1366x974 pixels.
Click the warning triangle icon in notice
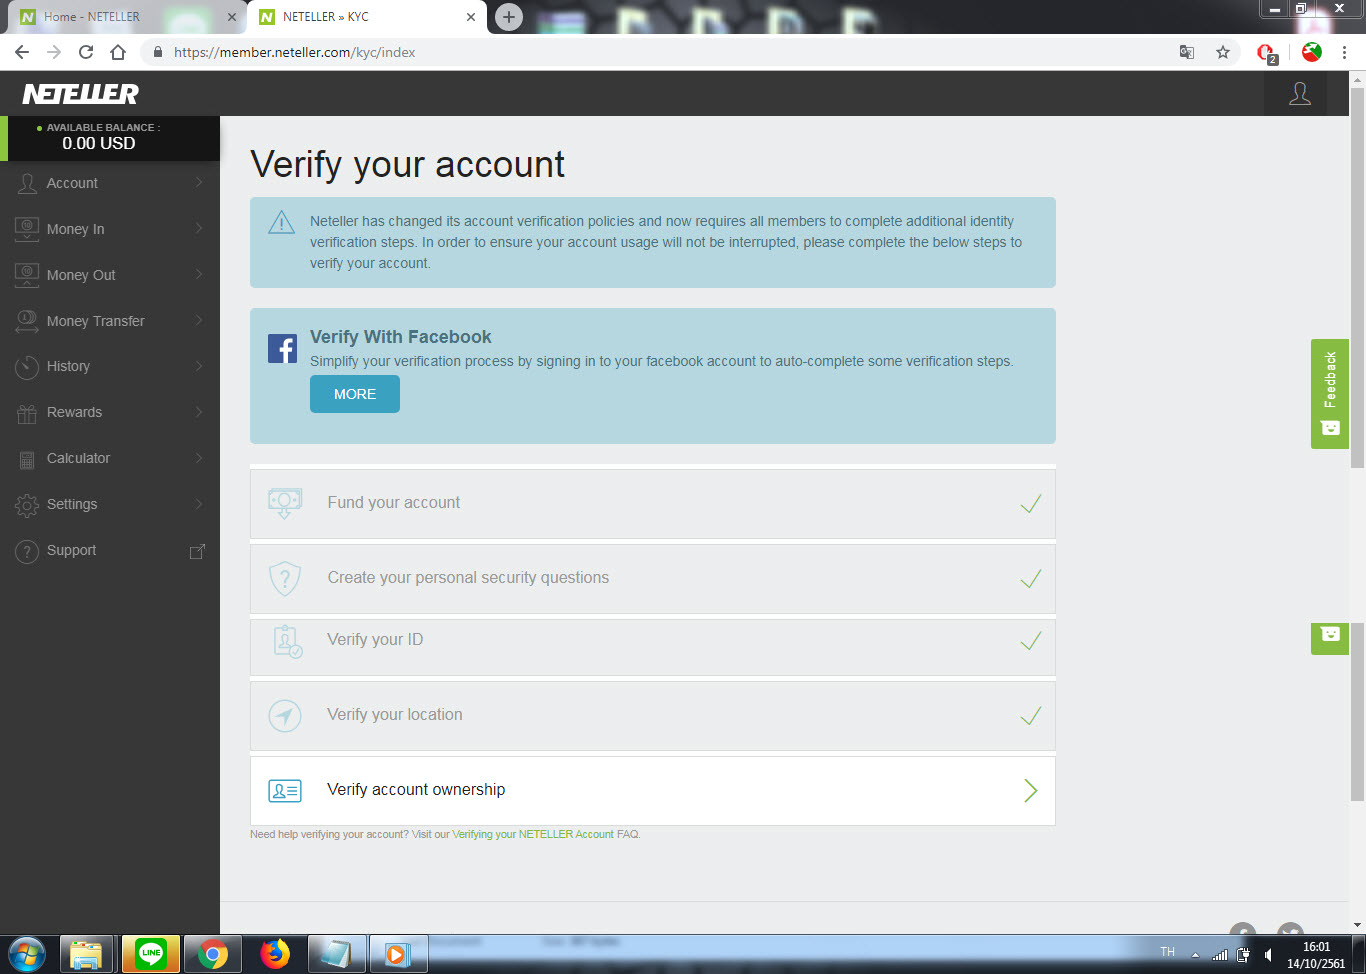pos(282,222)
